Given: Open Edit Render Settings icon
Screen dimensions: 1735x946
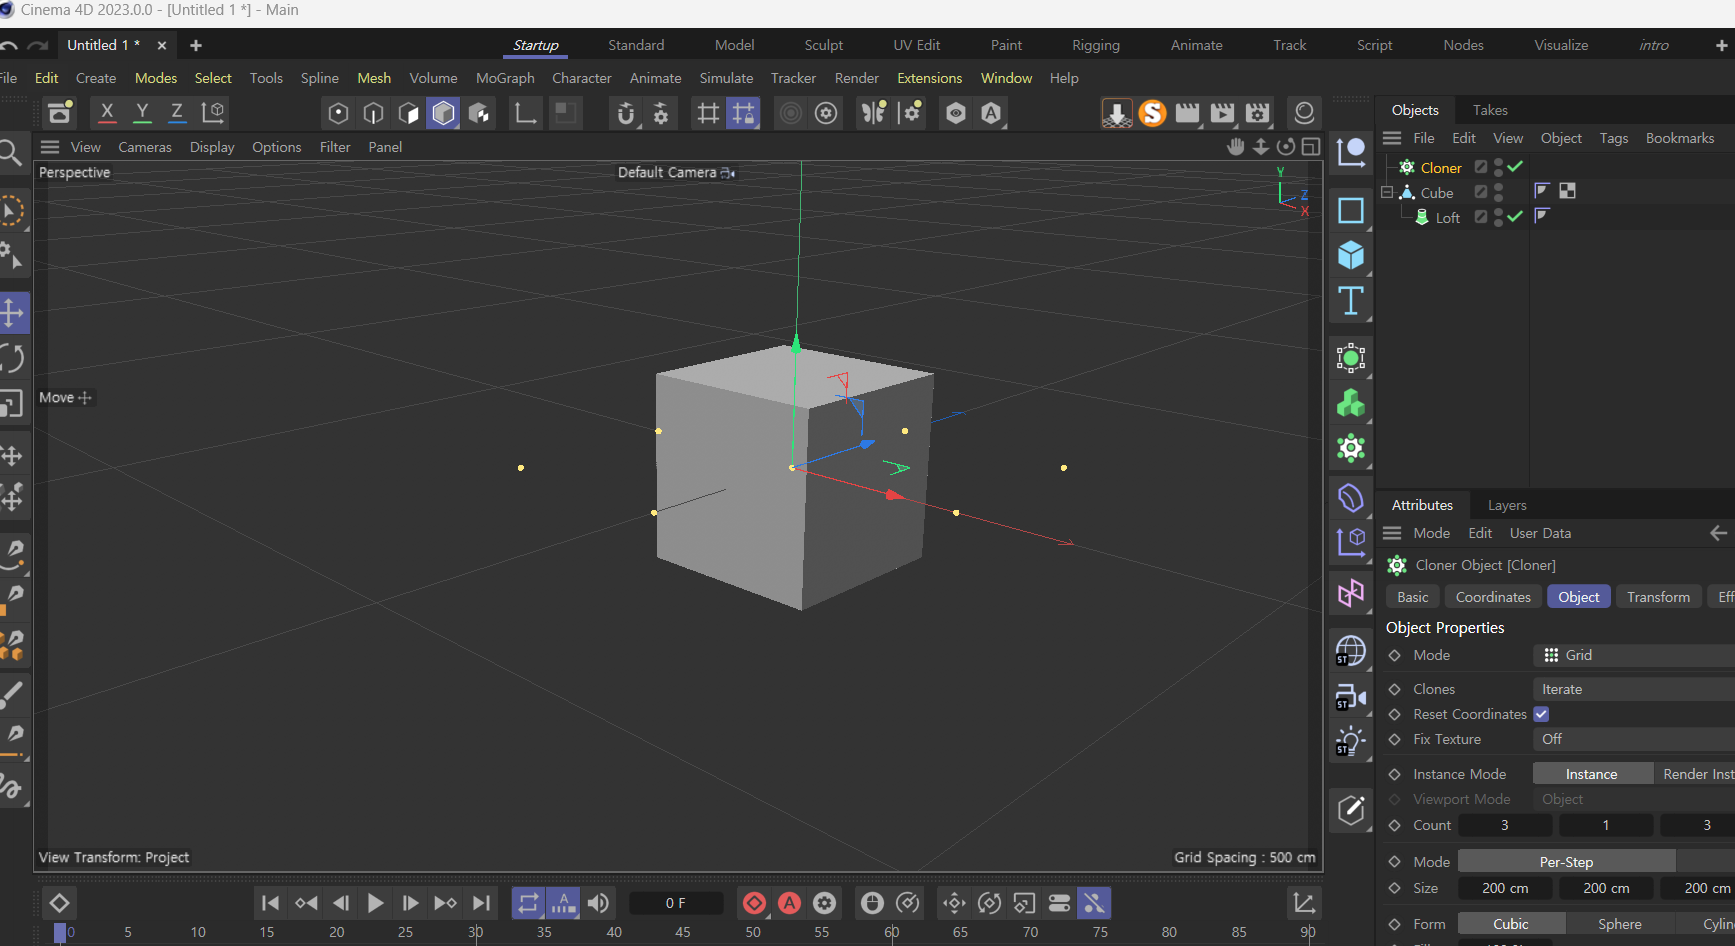Looking at the screenshot, I should (1257, 113).
